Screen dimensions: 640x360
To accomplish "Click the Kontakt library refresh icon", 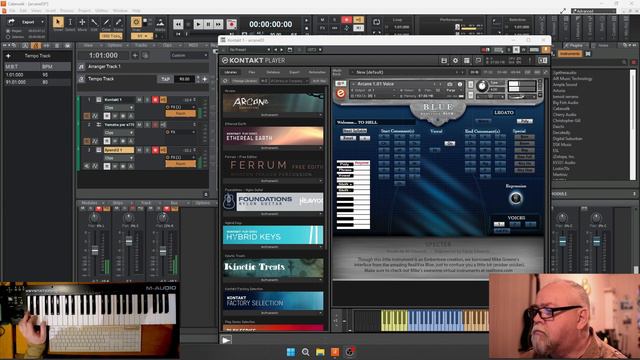I will point(225,81).
